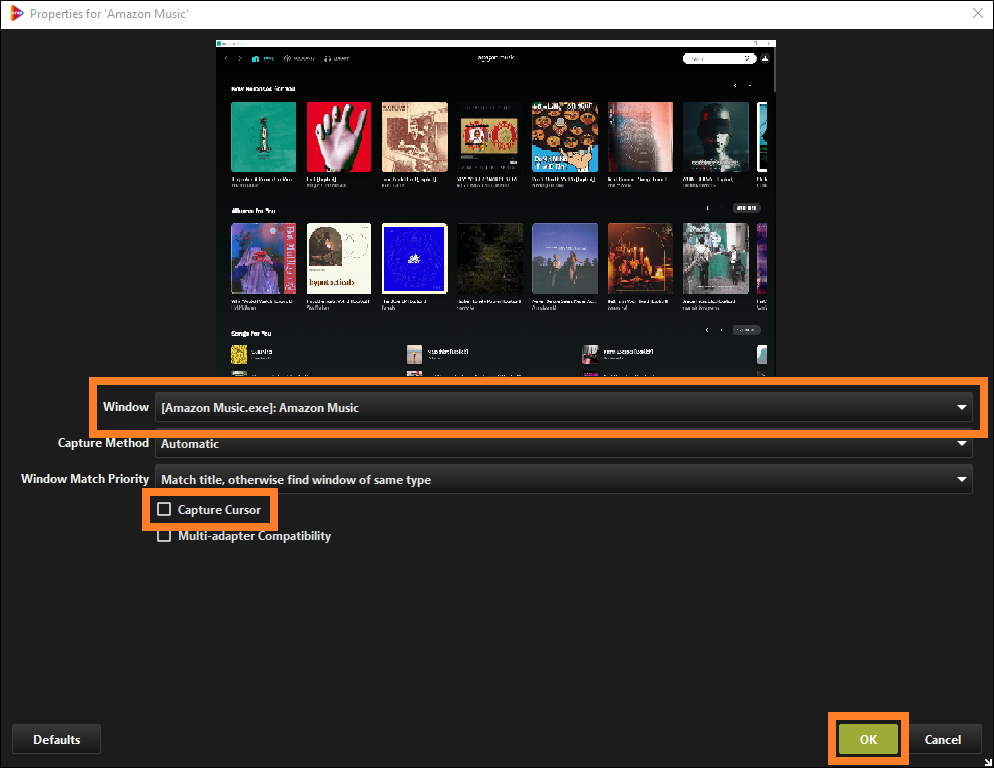Screen dimensions: 994x768
Task: Click the teal album cover in preview
Action: pos(263,137)
